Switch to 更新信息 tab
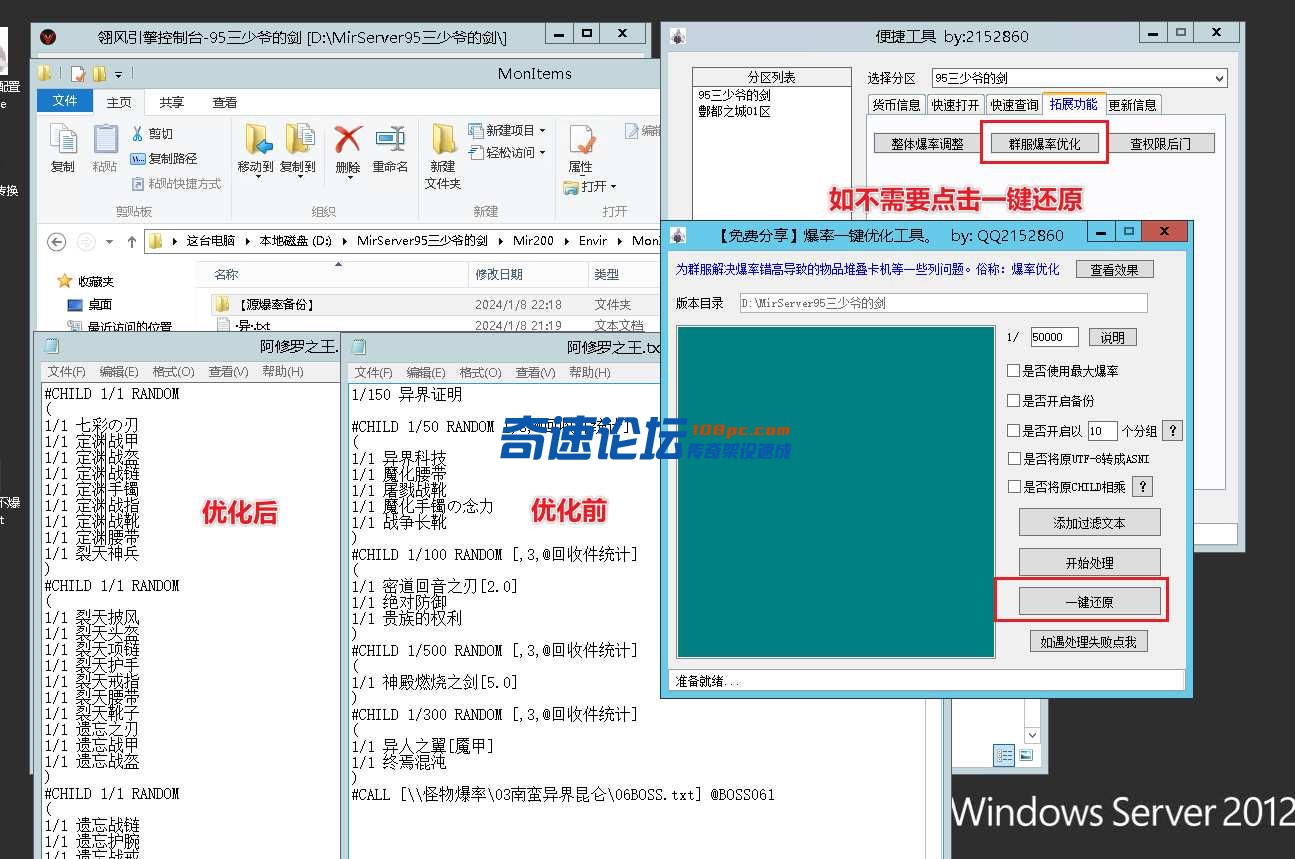The width and height of the screenshot is (1295, 859). [1132, 105]
